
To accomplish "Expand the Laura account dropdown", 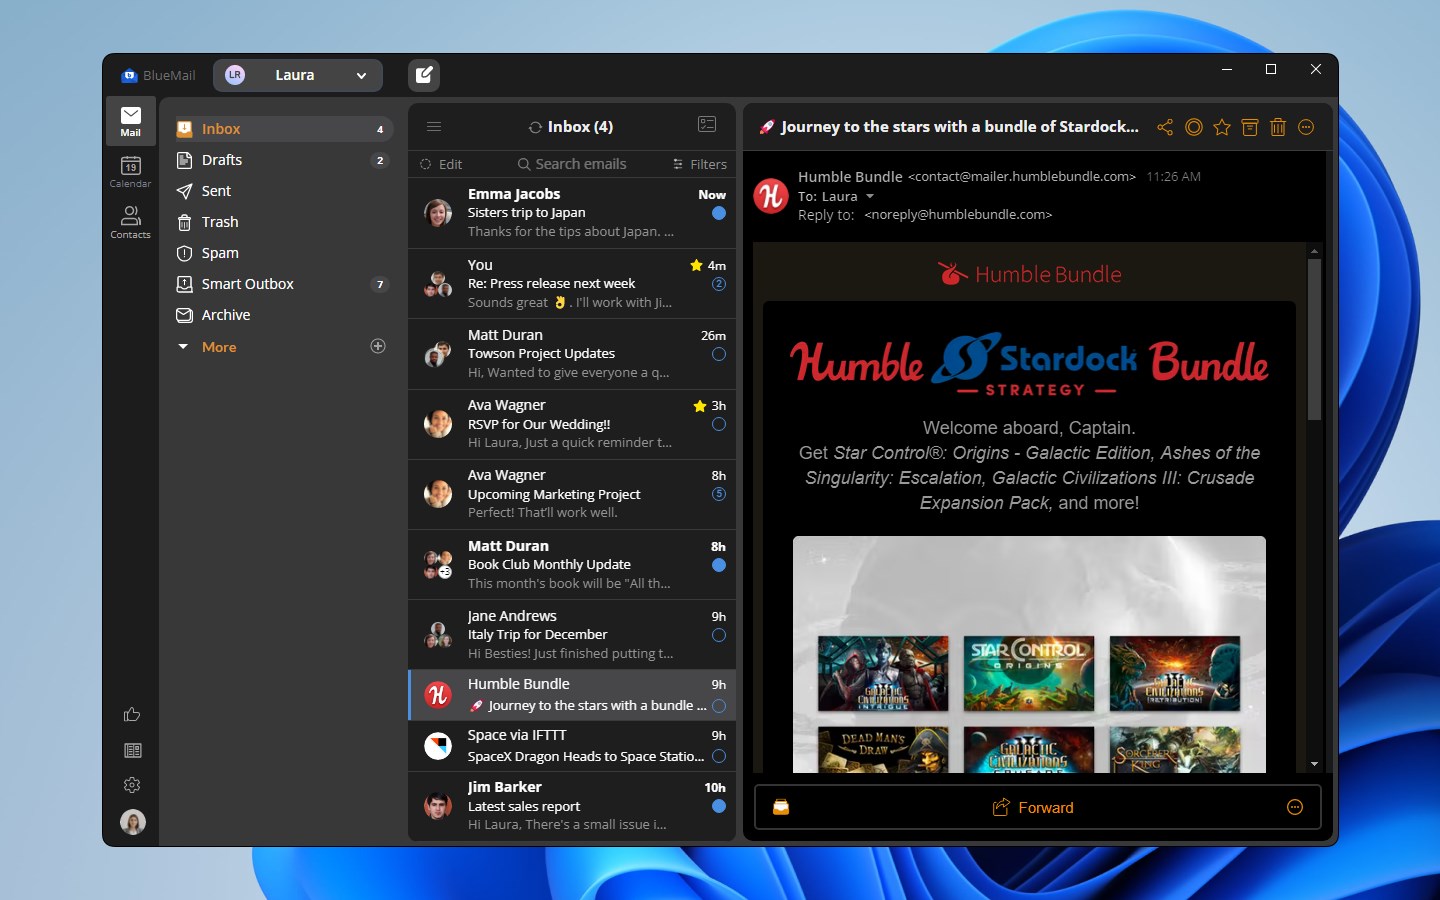I will tap(362, 75).
